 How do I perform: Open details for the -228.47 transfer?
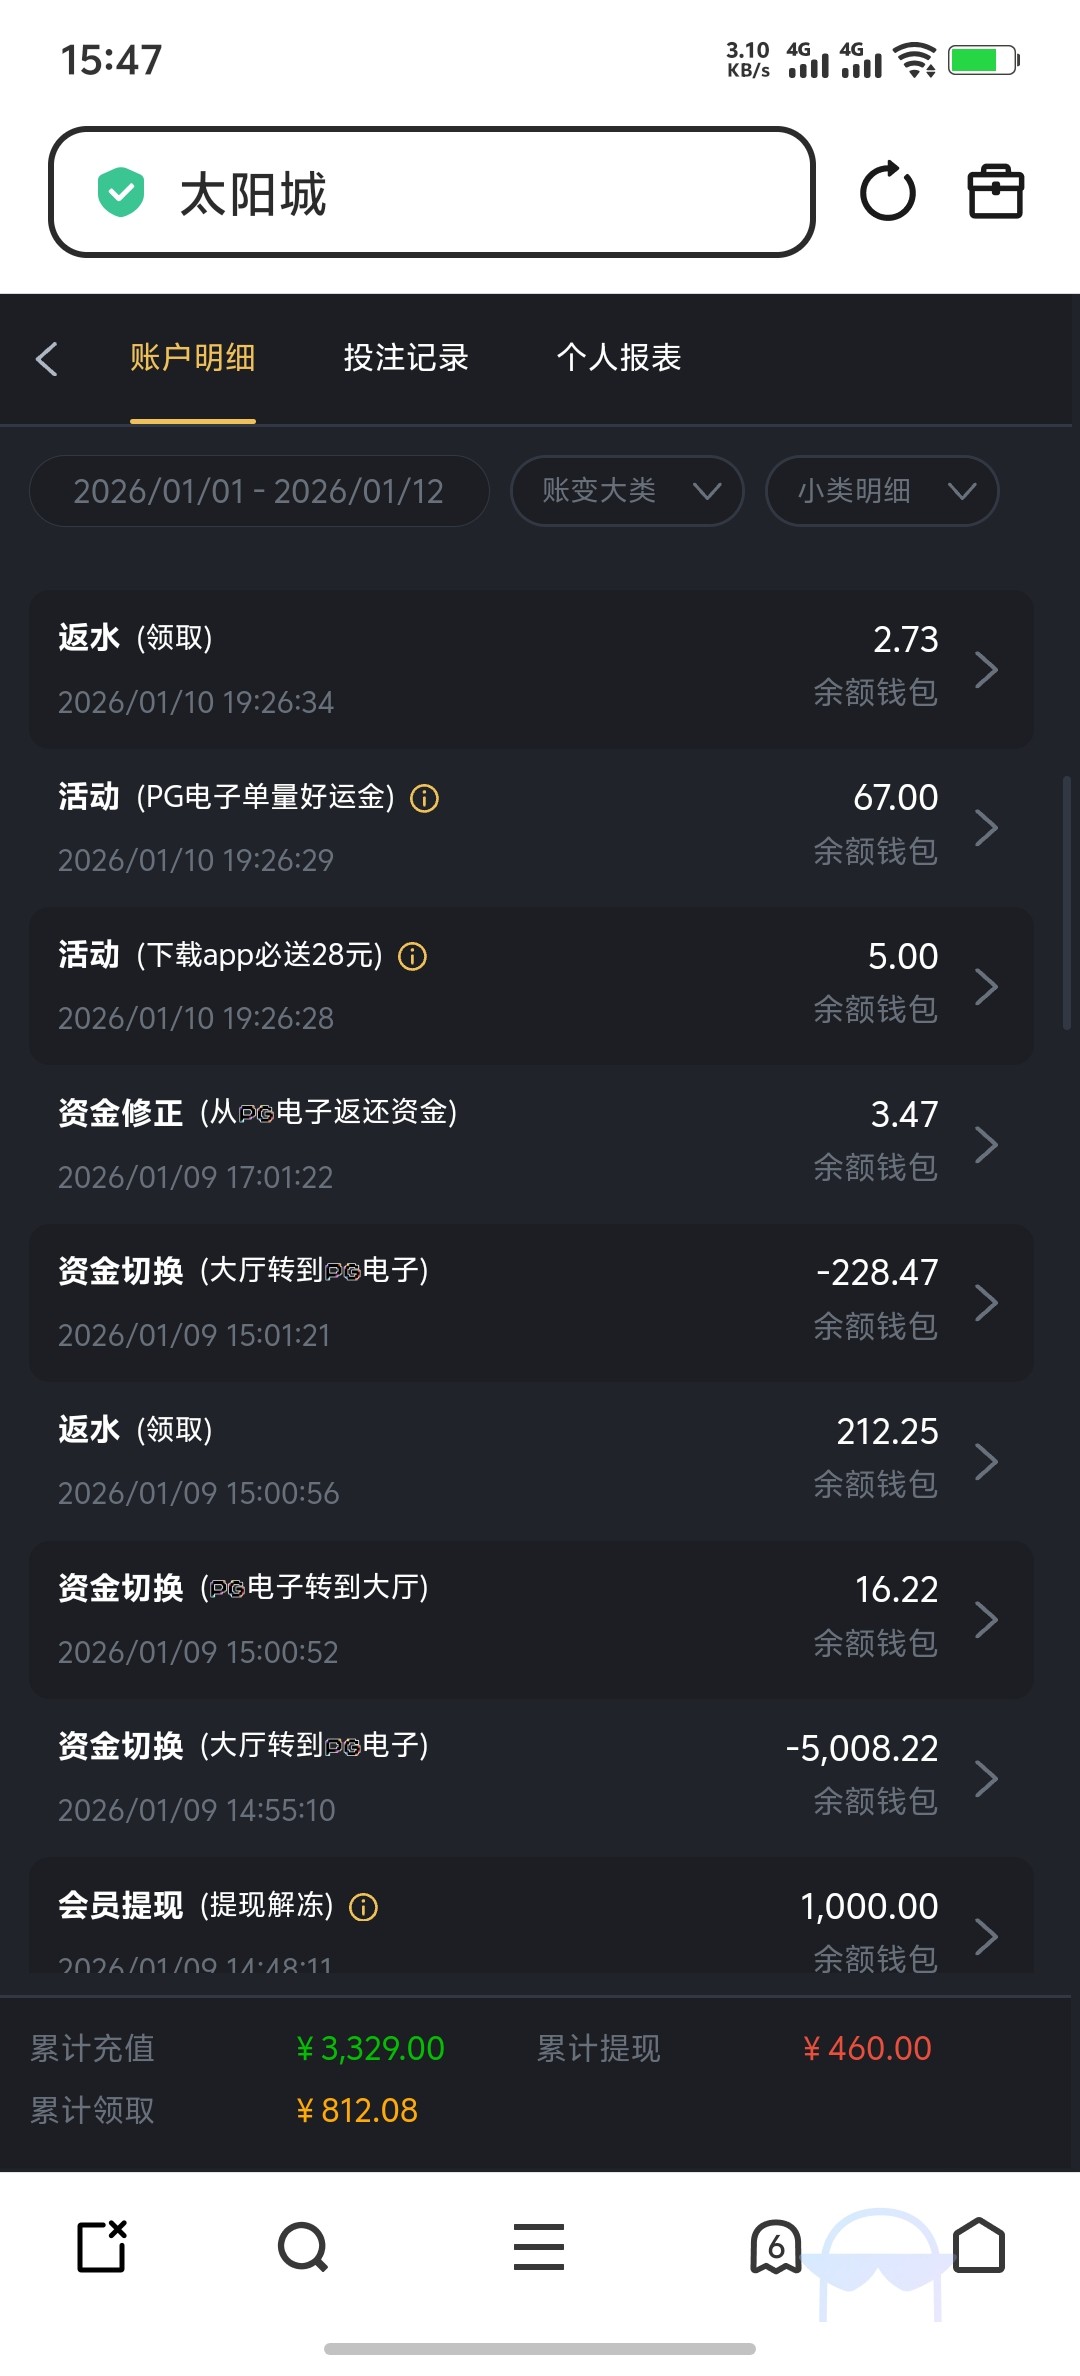[986, 1303]
